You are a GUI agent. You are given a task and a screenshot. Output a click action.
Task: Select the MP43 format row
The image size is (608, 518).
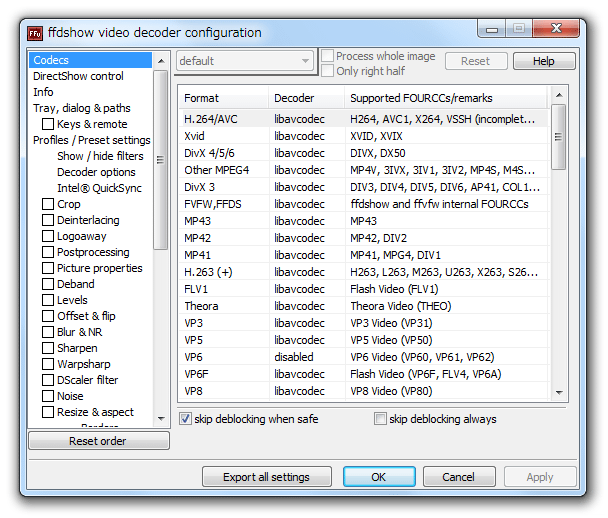coord(364,221)
